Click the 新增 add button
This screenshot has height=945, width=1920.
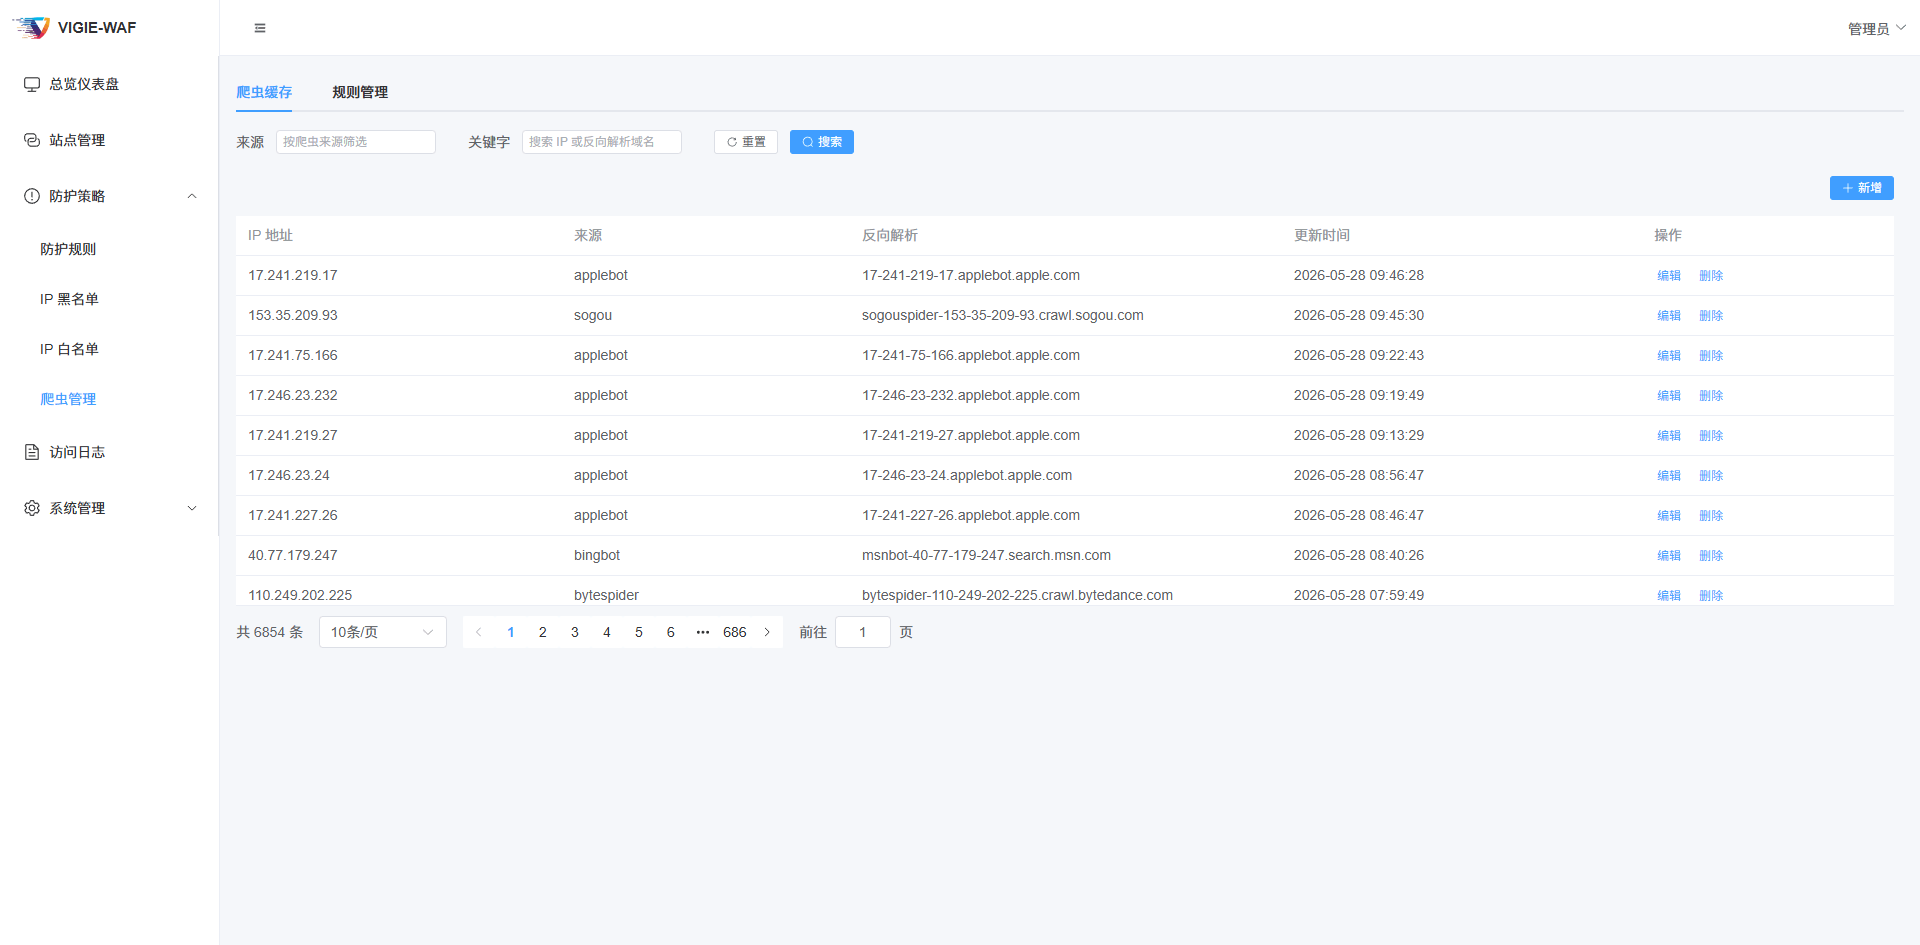1862,188
